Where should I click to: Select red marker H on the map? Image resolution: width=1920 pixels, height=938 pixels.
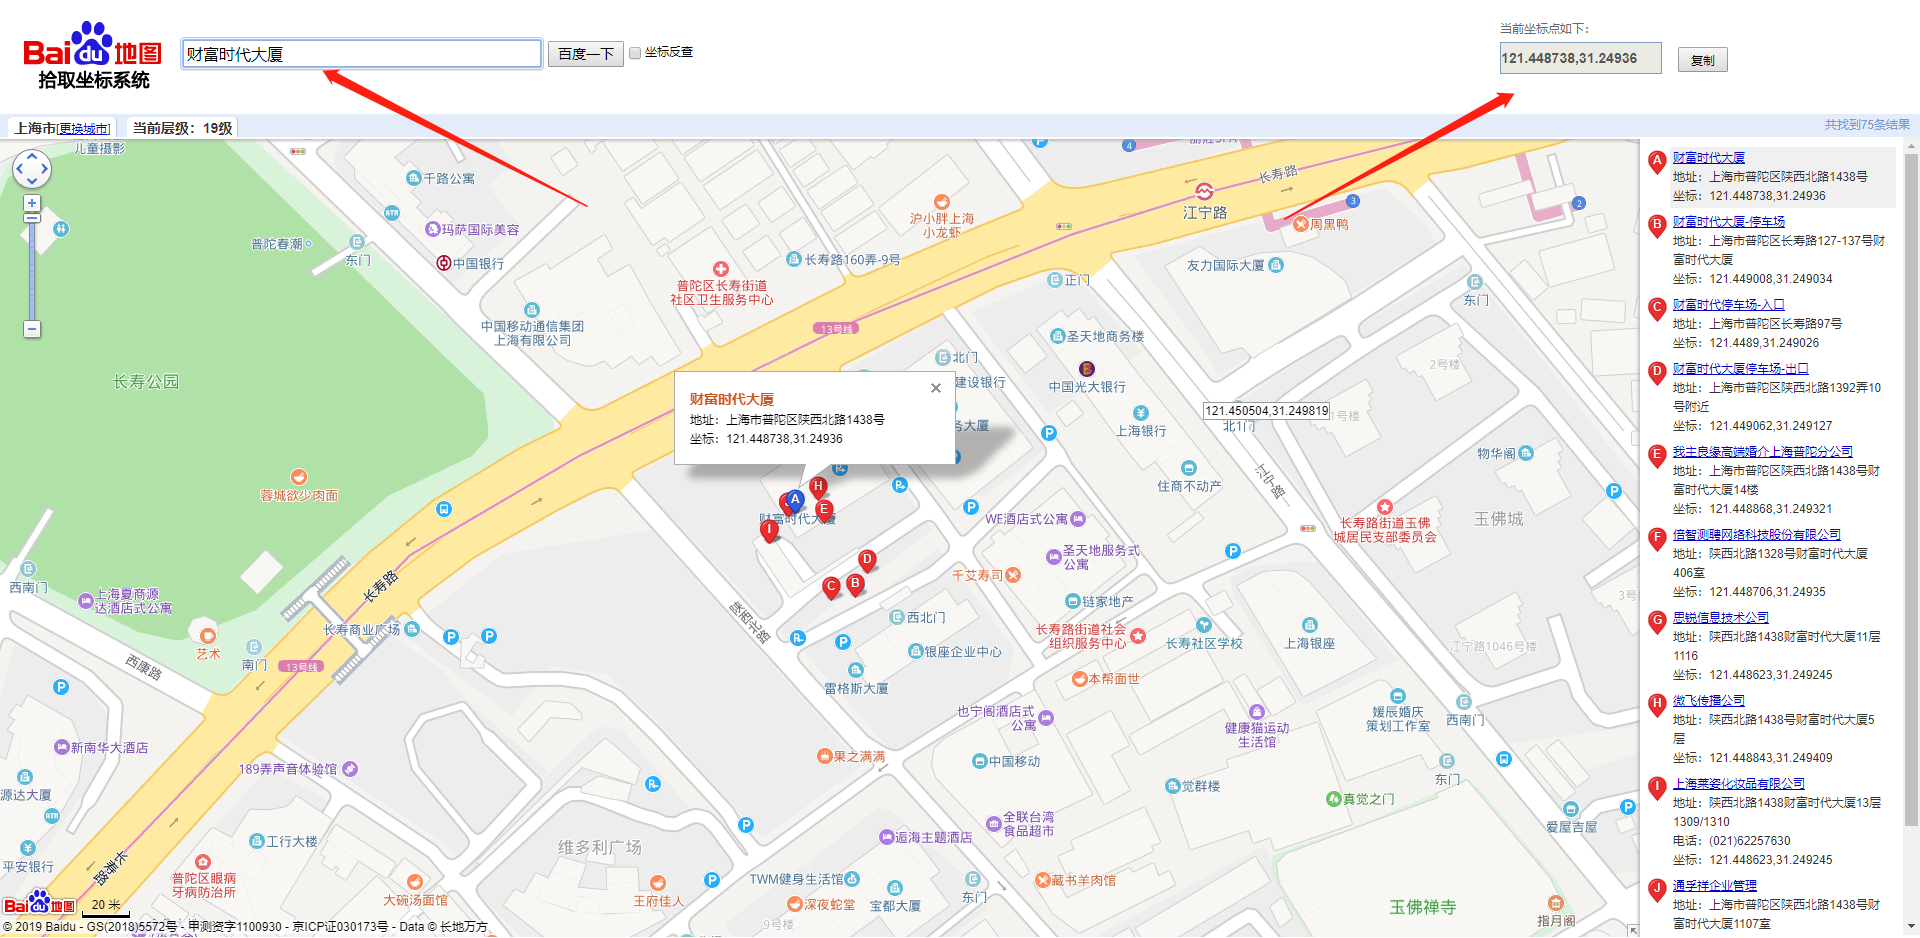[818, 488]
